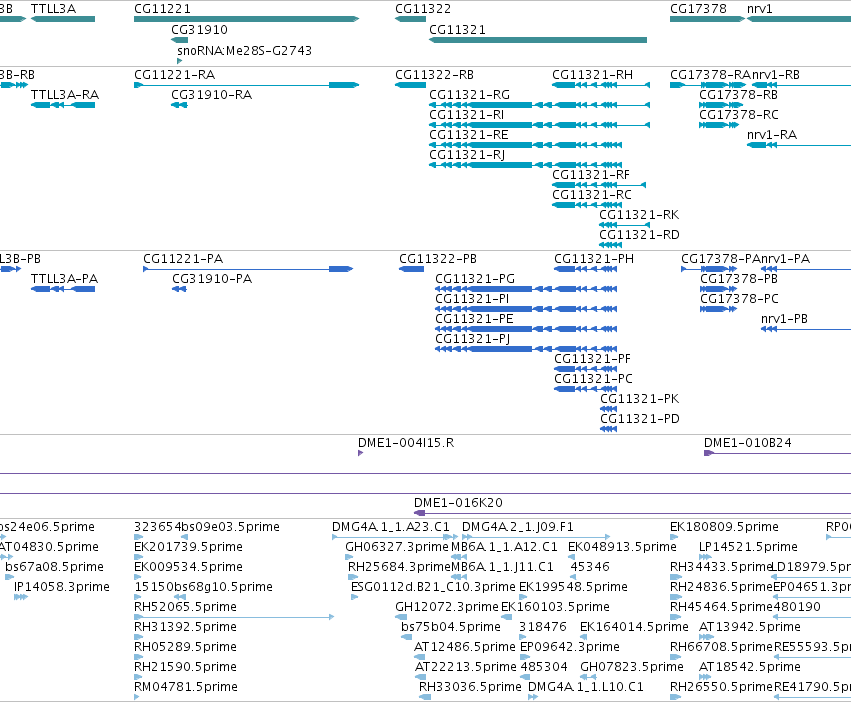851x702 pixels.
Task: Select EST EK048913.5prime
Action: tap(622, 547)
